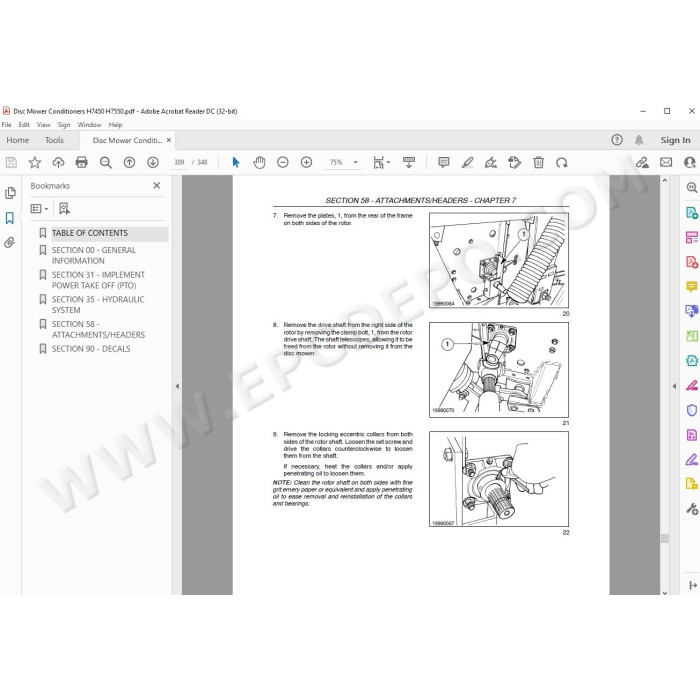Viewport: 700px width, 700px height.
Task: Open the notifications bell
Action: [639, 140]
